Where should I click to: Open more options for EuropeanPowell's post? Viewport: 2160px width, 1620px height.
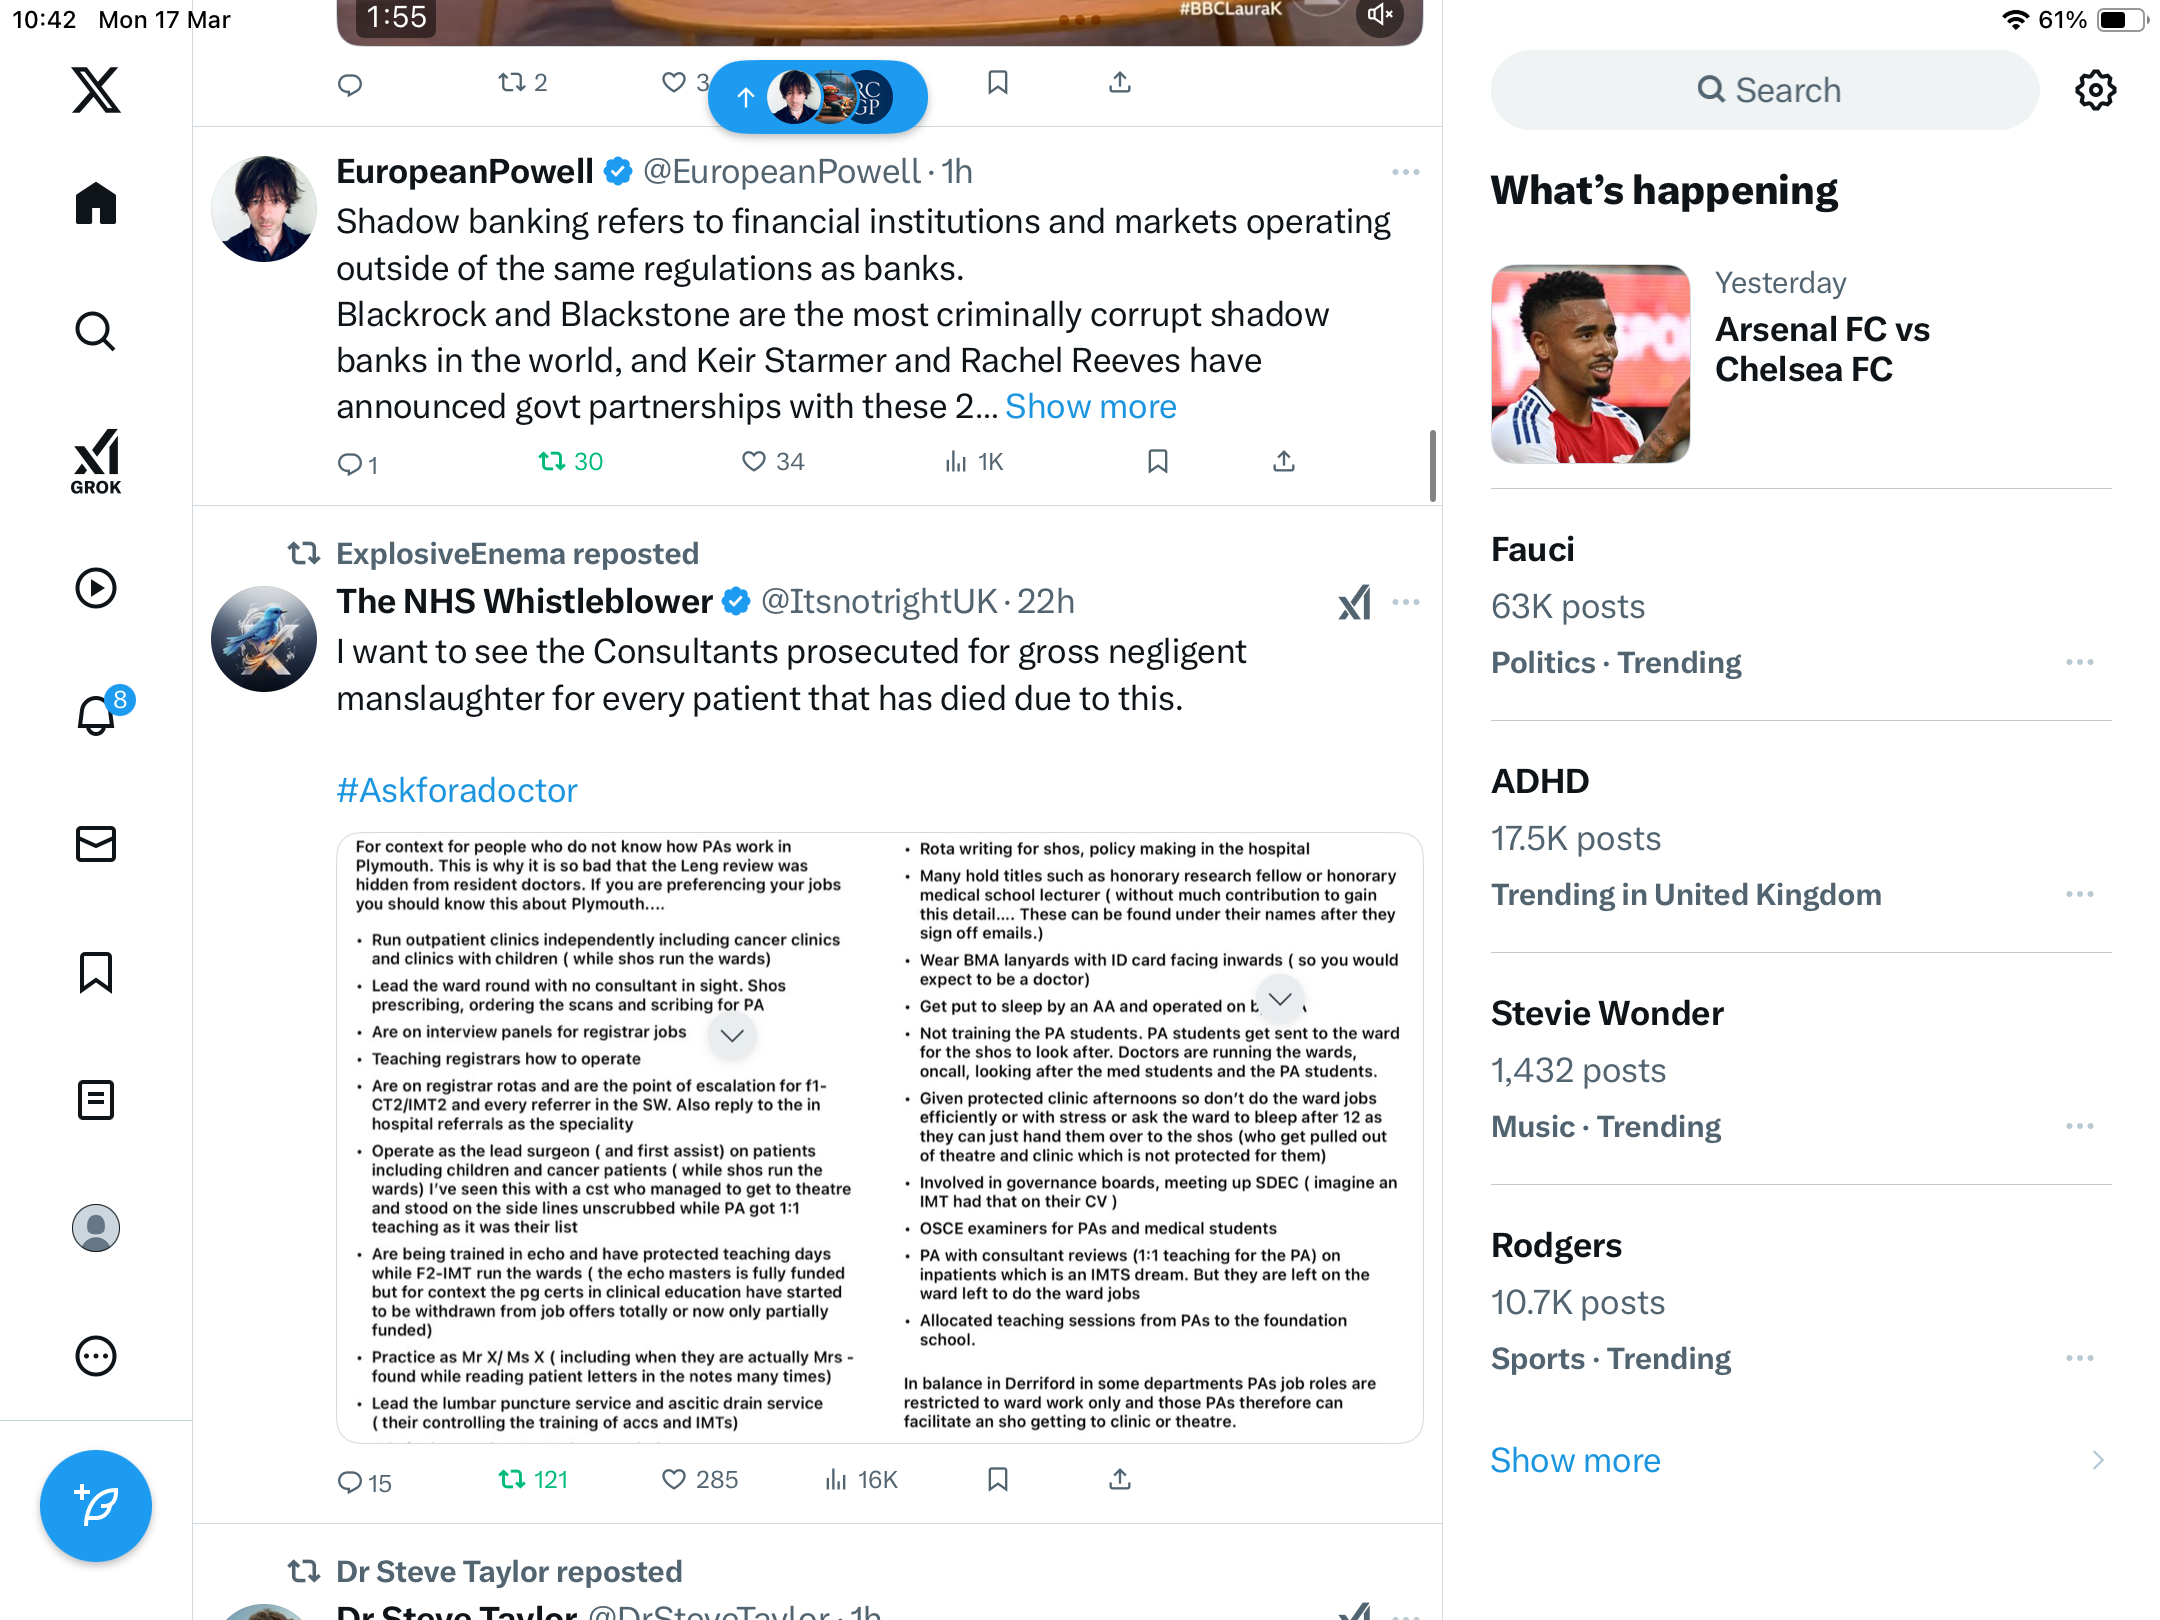click(1405, 172)
